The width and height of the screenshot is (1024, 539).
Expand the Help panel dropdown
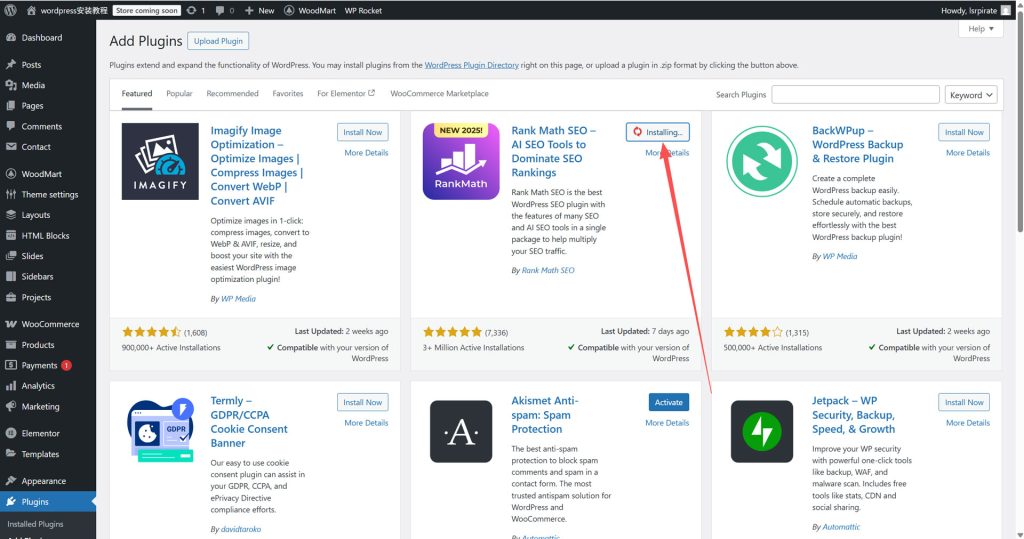[x=980, y=29]
